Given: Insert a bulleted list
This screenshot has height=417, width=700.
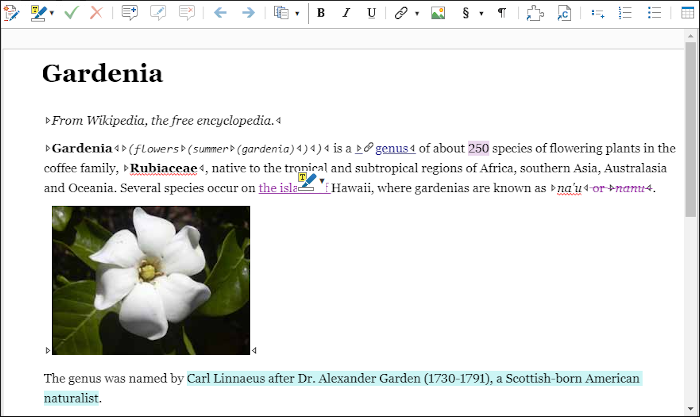Looking at the screenshot, I should pos(655,13).
